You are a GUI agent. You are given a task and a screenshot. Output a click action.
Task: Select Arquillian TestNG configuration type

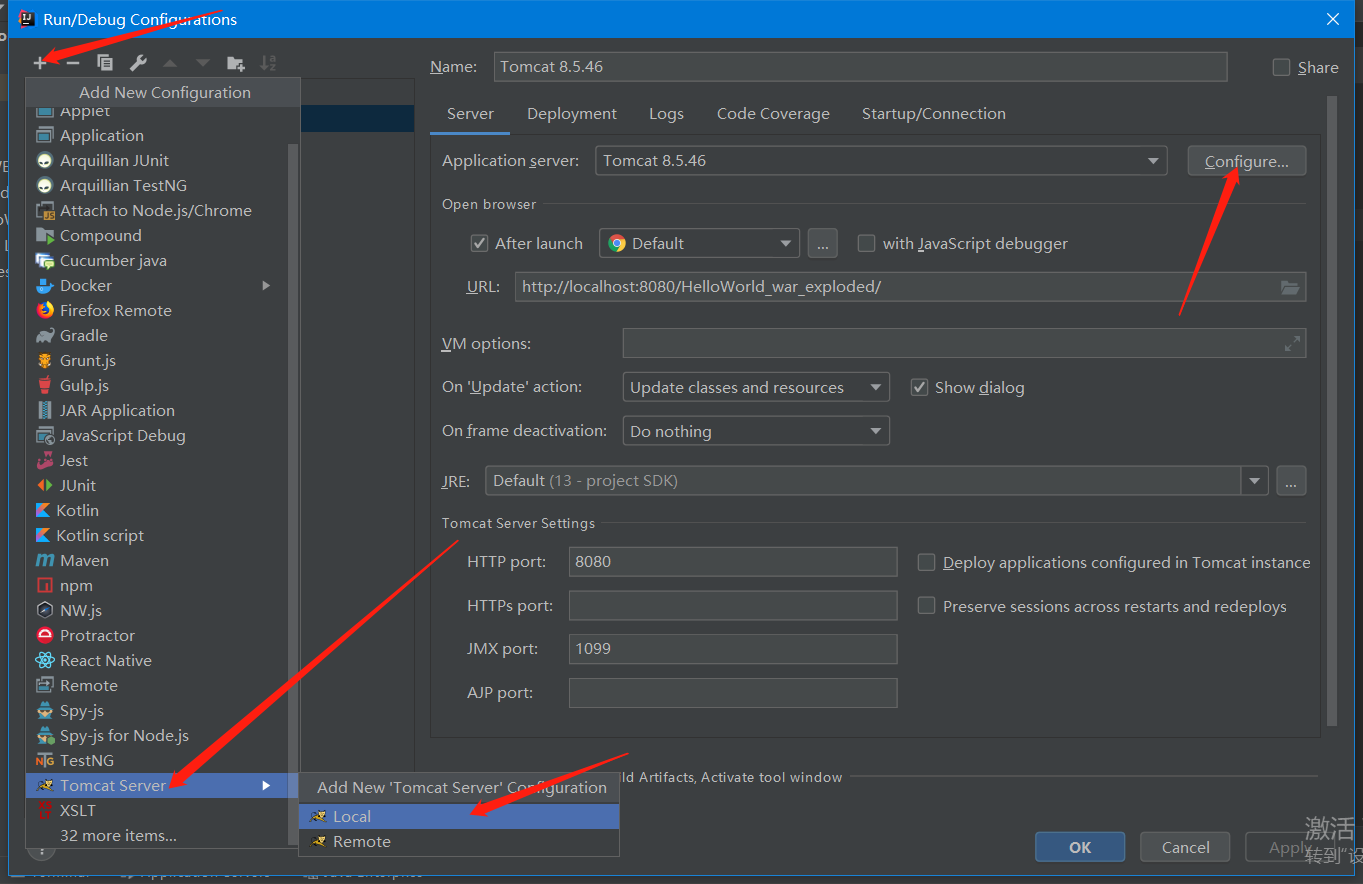click(x=157, y=185)
